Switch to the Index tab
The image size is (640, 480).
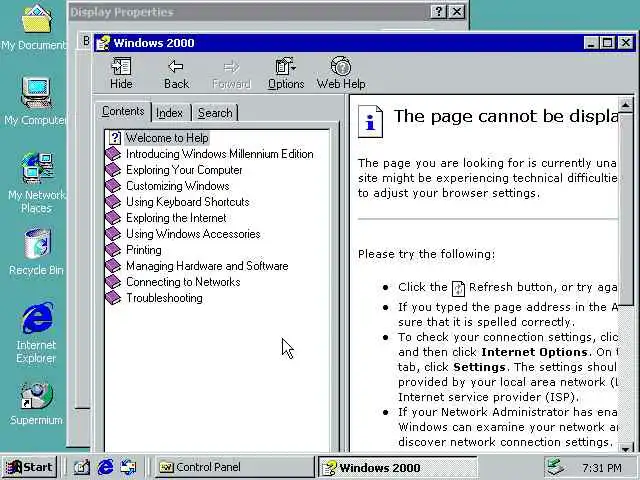[x=169, y=113]
